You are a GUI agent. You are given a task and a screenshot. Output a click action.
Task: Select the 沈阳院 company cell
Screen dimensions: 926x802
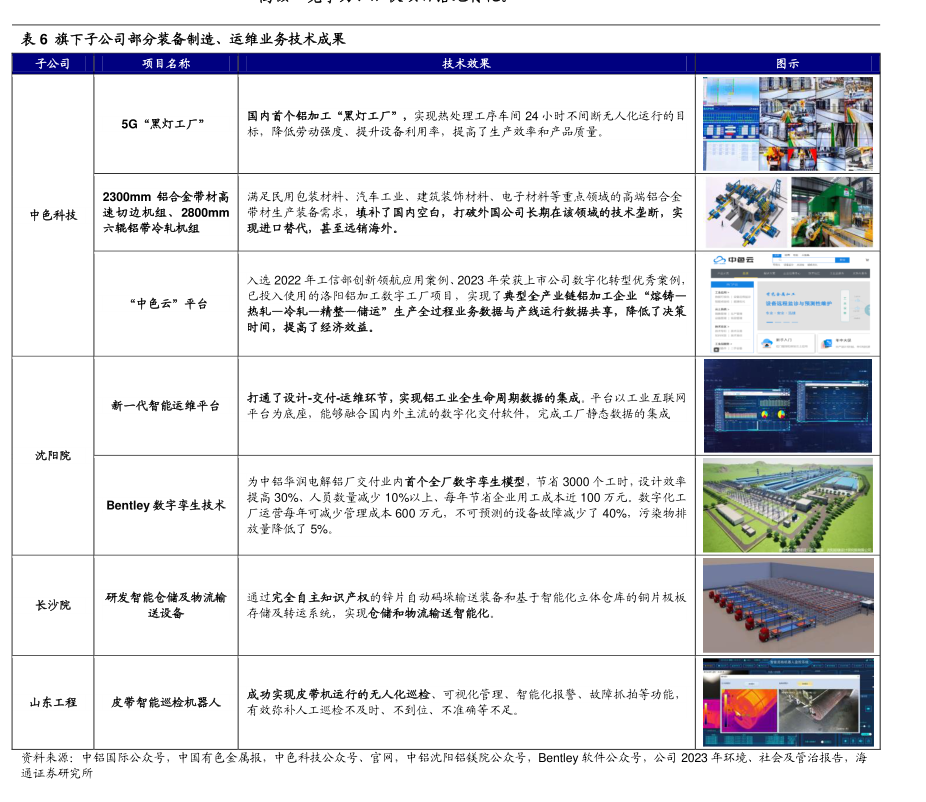pyautogui.click(x=53, y=455)
